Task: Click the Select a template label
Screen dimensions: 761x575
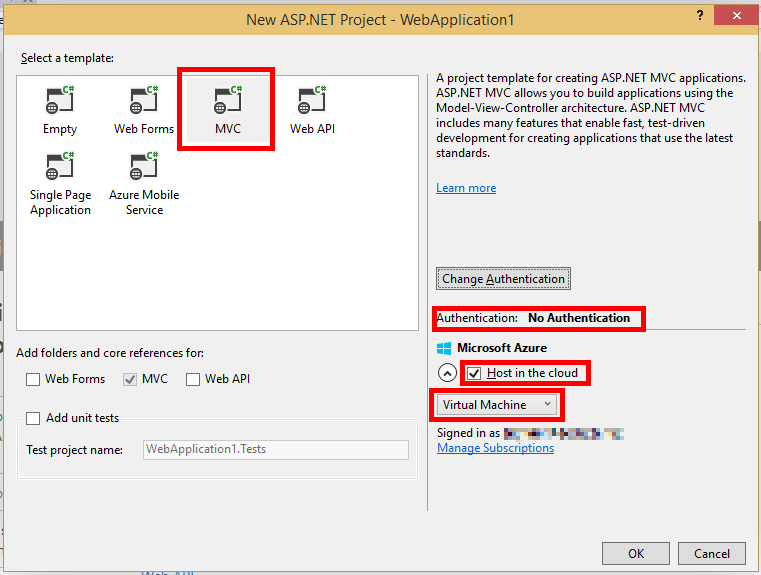Action: pyautogui.click(x=67, y=58)
